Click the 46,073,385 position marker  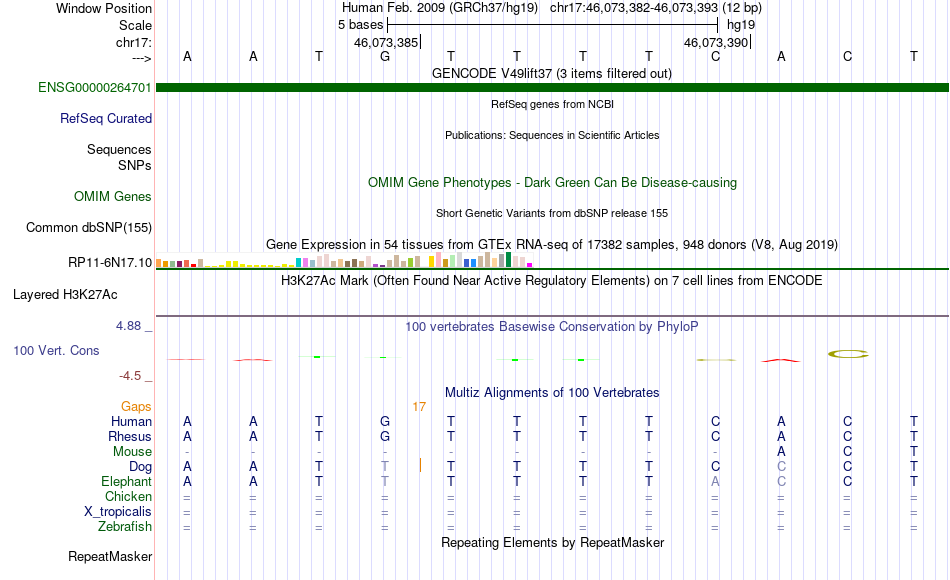pyautogui.click(x=387, y=42)
